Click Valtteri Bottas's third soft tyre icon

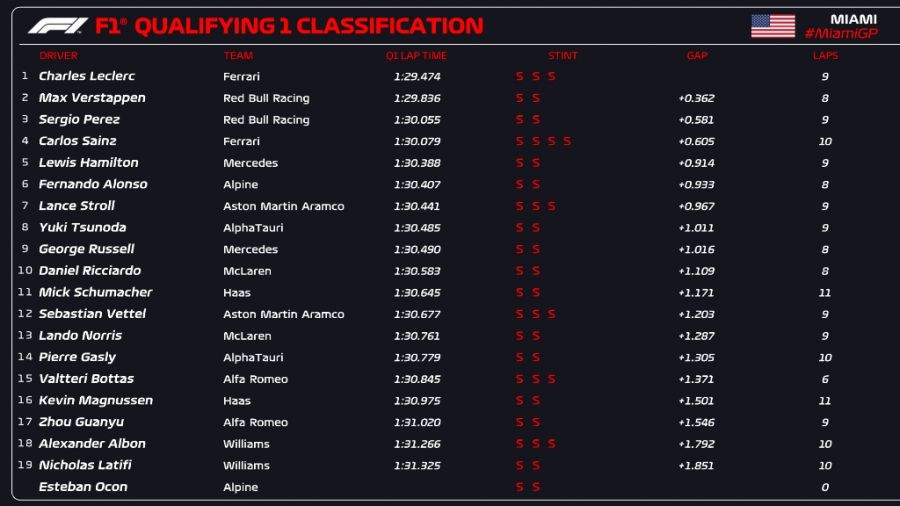551,379
